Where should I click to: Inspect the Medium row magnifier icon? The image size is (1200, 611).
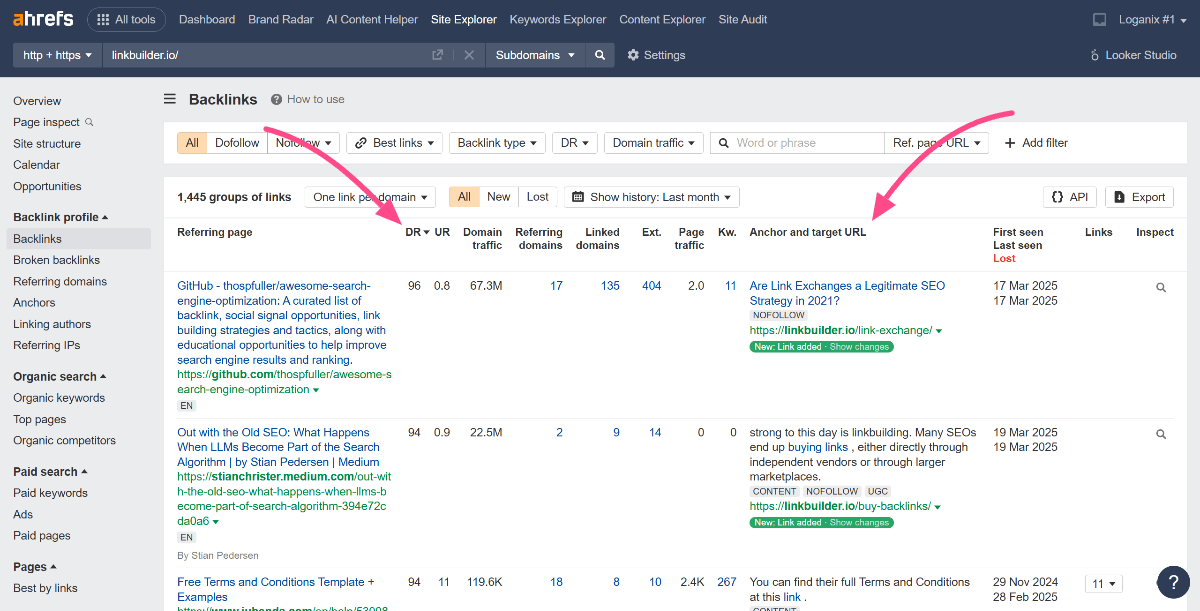coord(1161,434)
